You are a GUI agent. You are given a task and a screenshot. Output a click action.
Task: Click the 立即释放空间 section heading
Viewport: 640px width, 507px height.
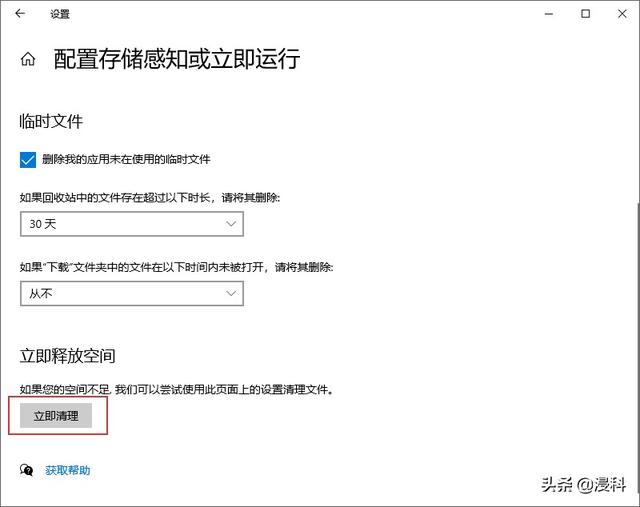coord(67,356)
